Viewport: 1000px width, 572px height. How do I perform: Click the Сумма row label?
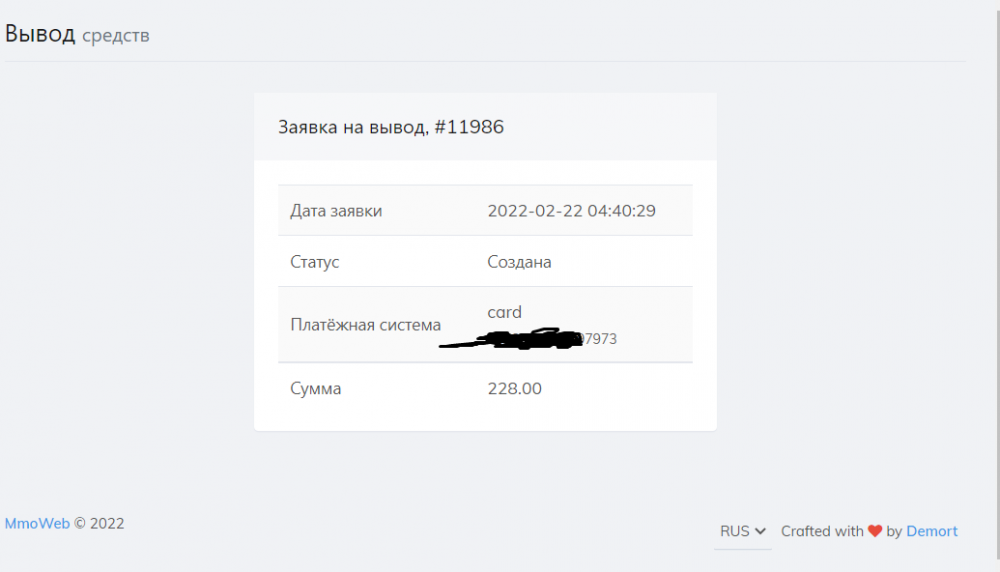pos(315,389)
